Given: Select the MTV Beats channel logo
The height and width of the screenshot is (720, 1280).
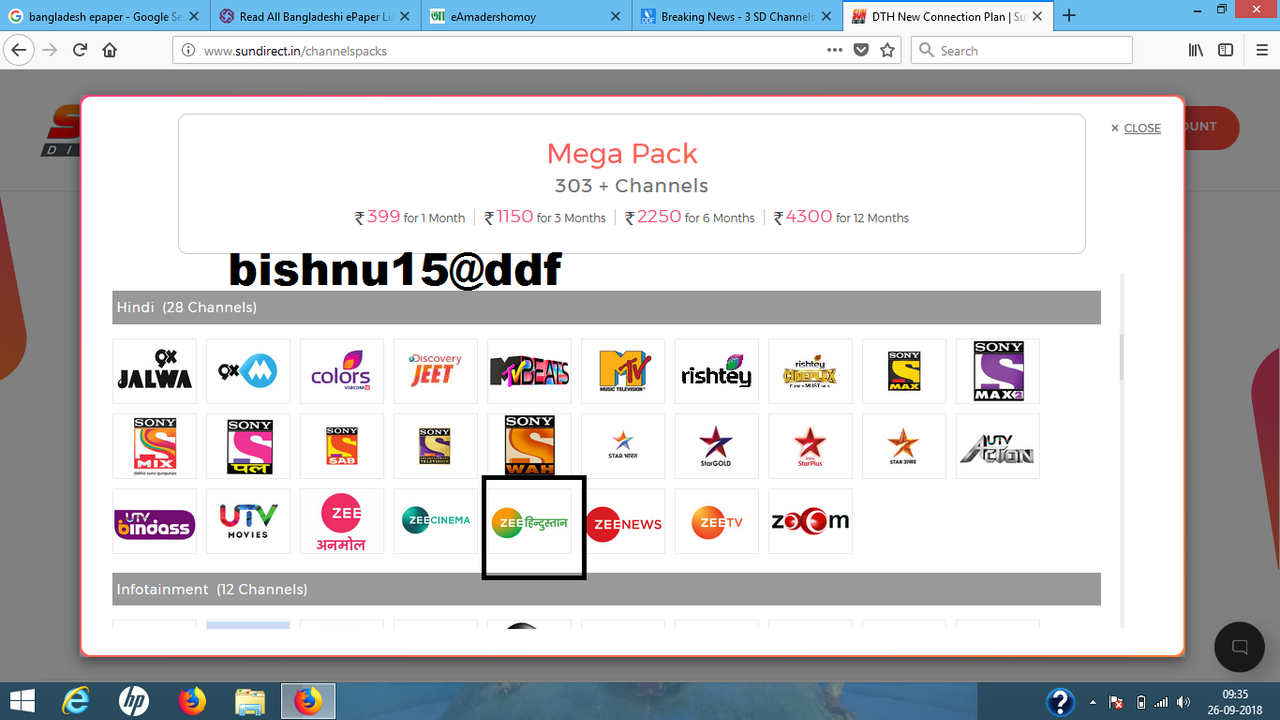Looking at the screenshot, I should 529,371.
